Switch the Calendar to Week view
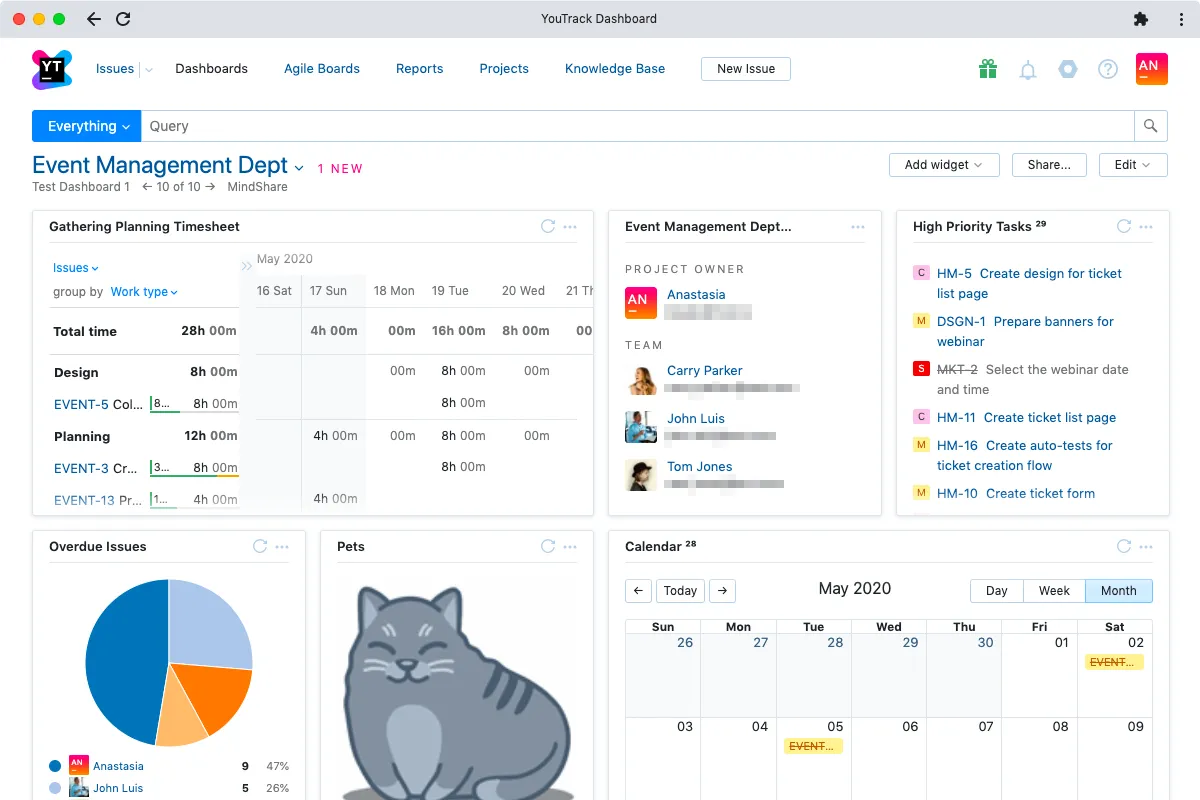Viewport: 1200px width, 800px height. tap(1053, 591)
